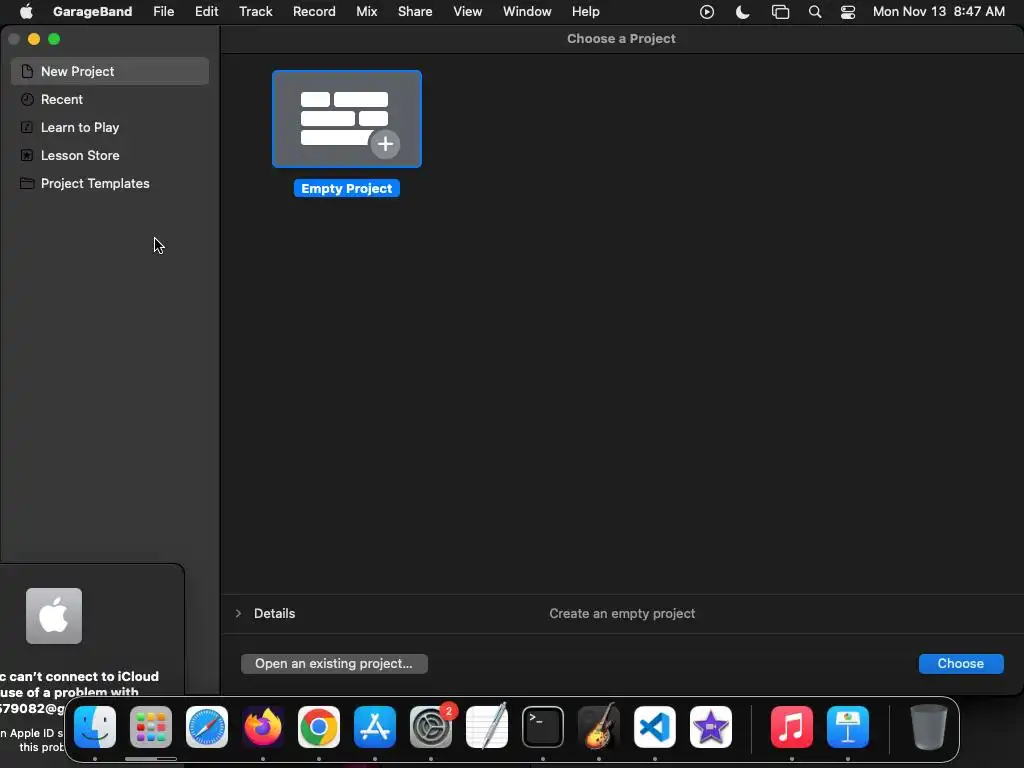This screenshot has width=1024, height=768.
Task: Open the Music app from the Dock
Action: pos(792,727)
